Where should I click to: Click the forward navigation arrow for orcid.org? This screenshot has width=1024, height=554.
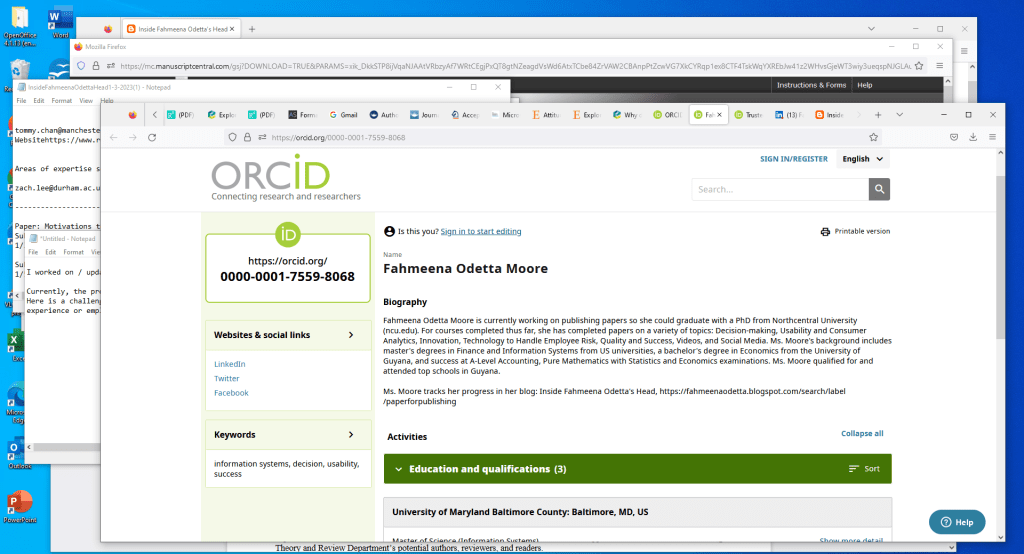pos(133,137)
